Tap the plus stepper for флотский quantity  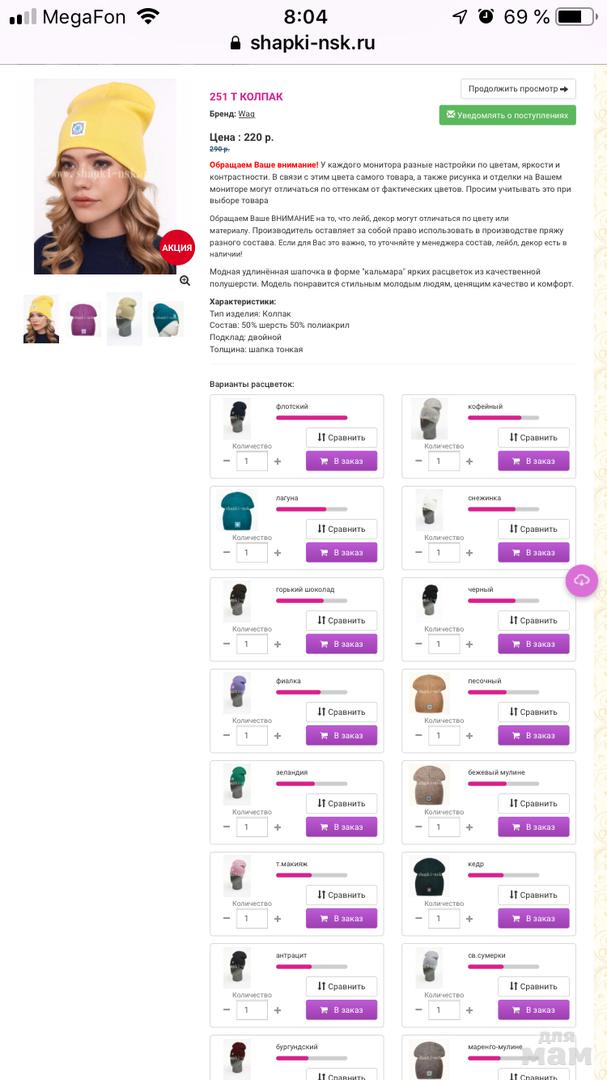click(x=277, y=461)
